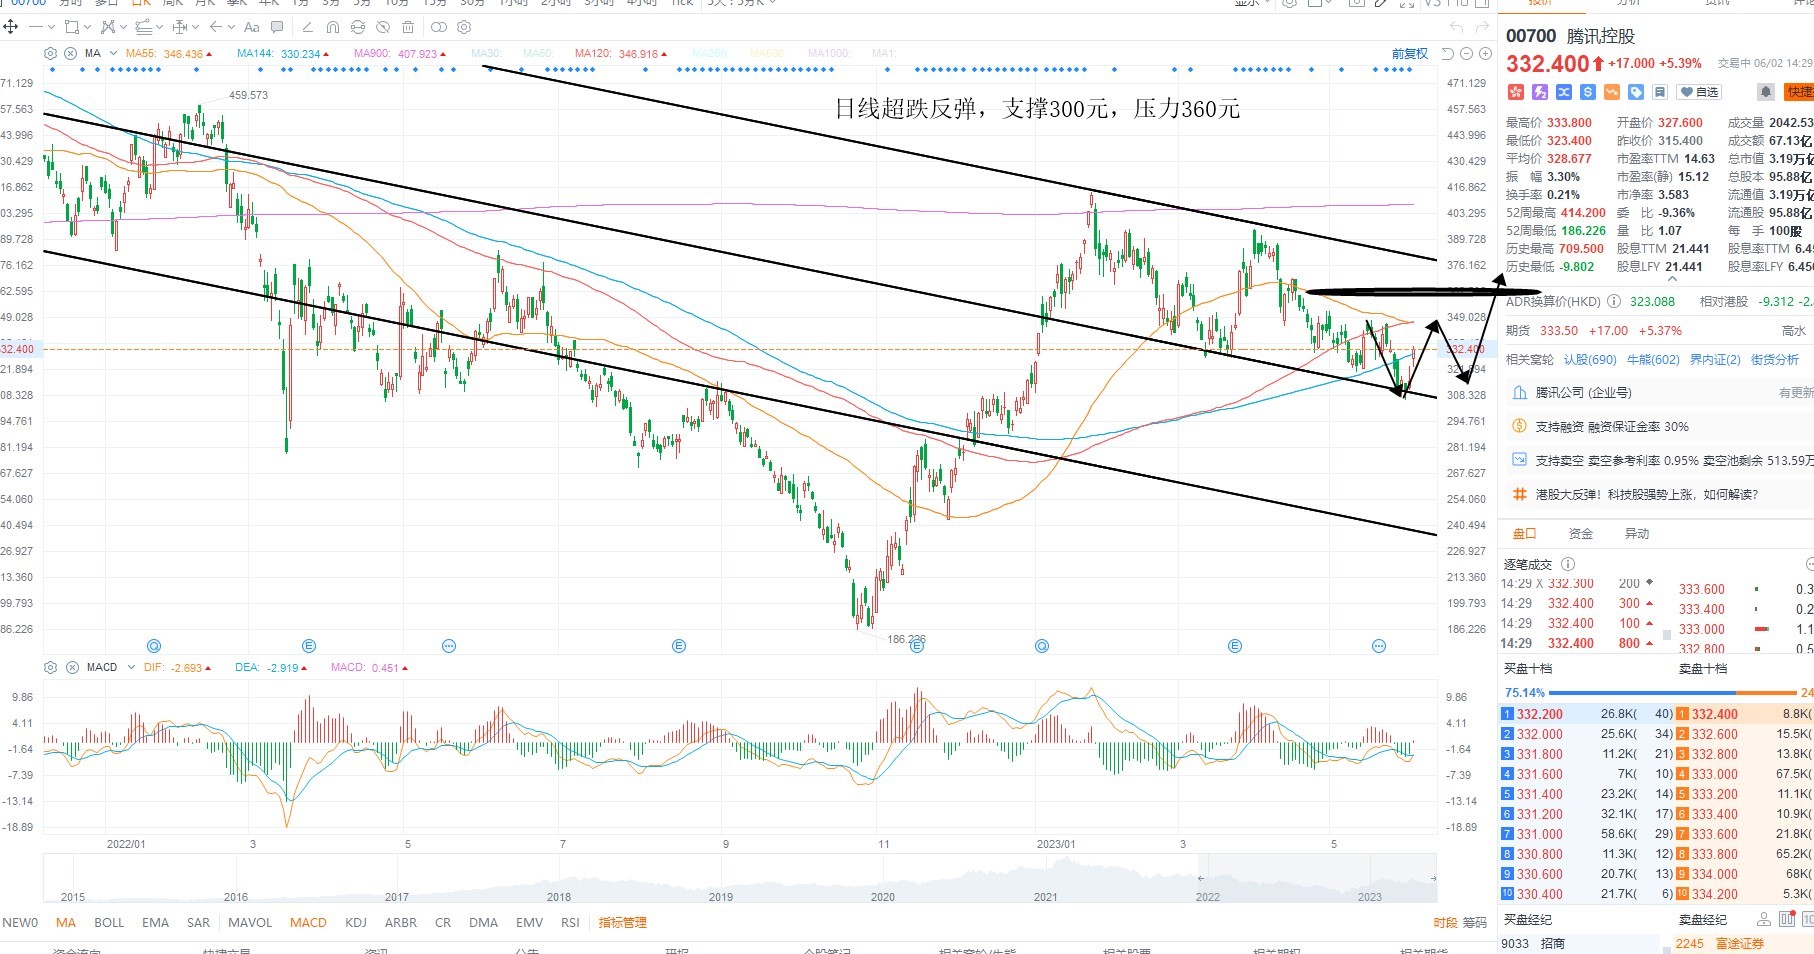Click the price alert bell icon

(x=1766, y=92)
